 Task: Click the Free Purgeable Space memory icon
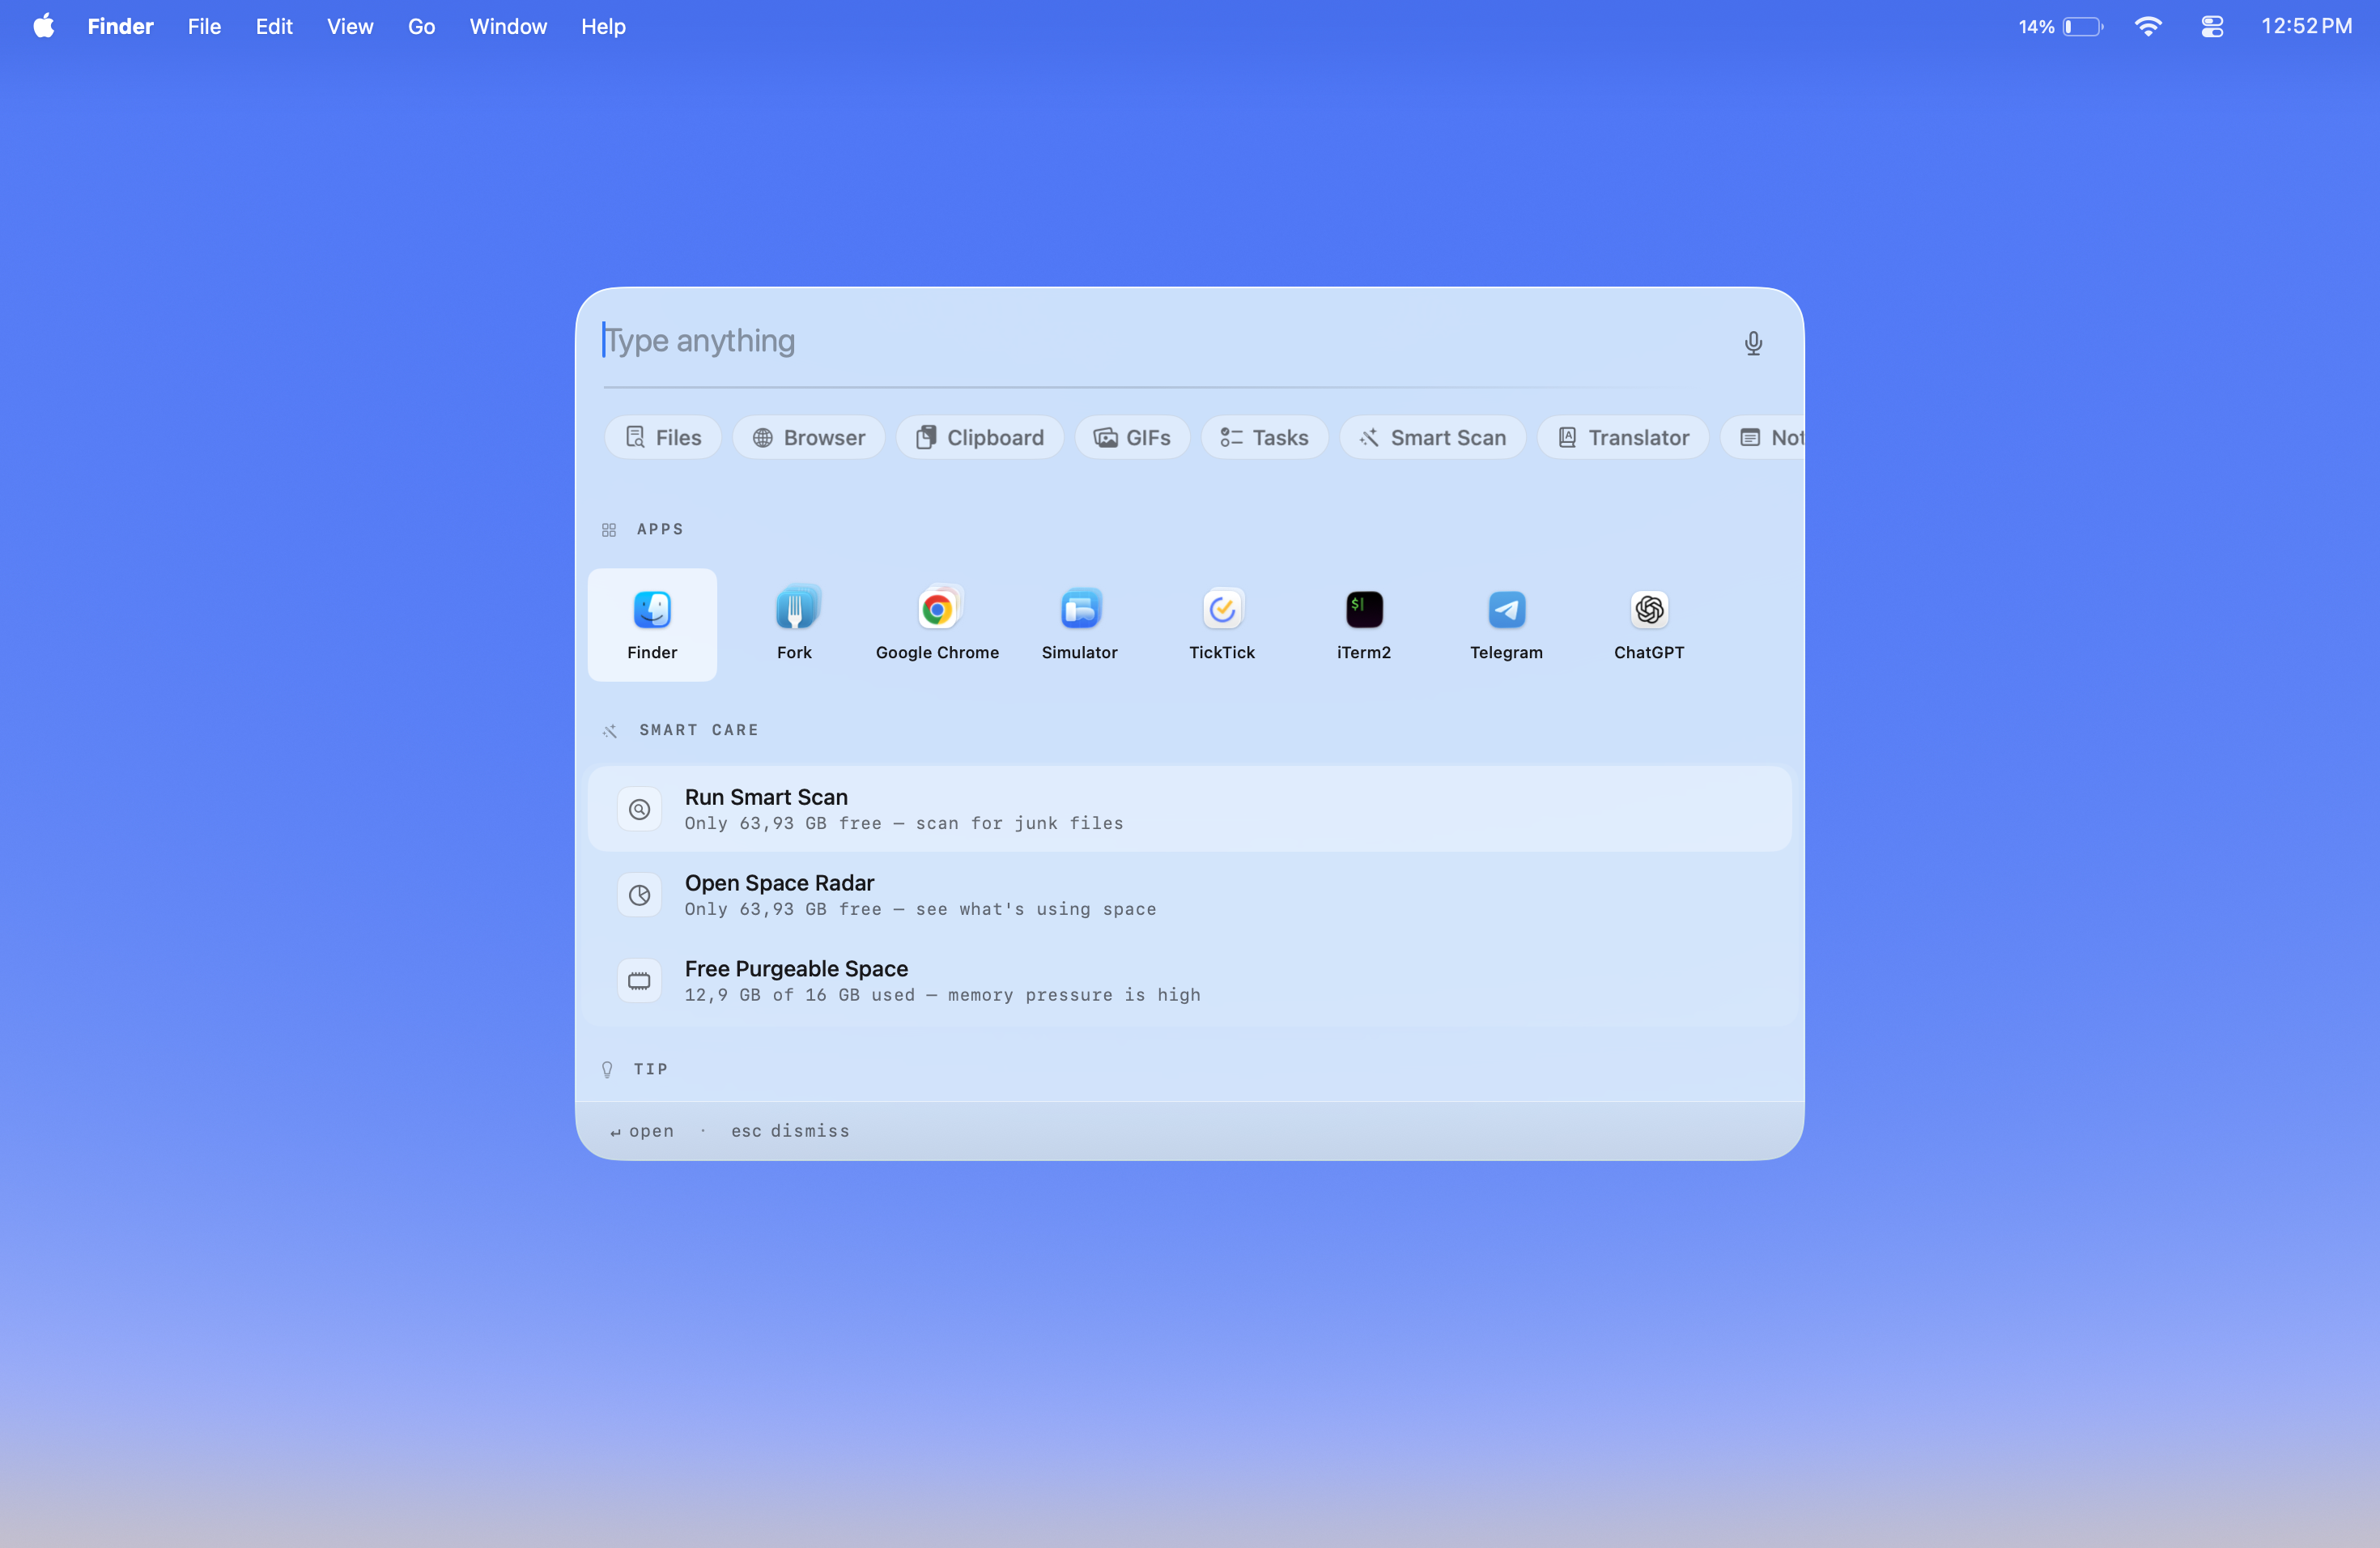[x=639, y=981]
